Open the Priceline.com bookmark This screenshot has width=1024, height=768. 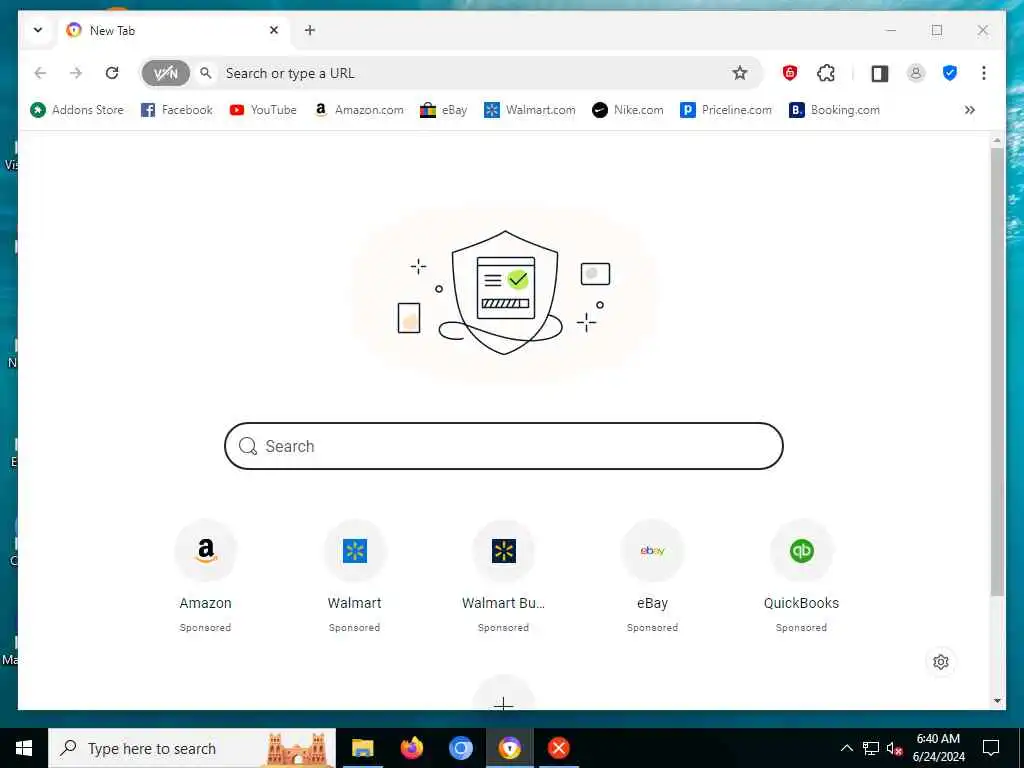726,110
